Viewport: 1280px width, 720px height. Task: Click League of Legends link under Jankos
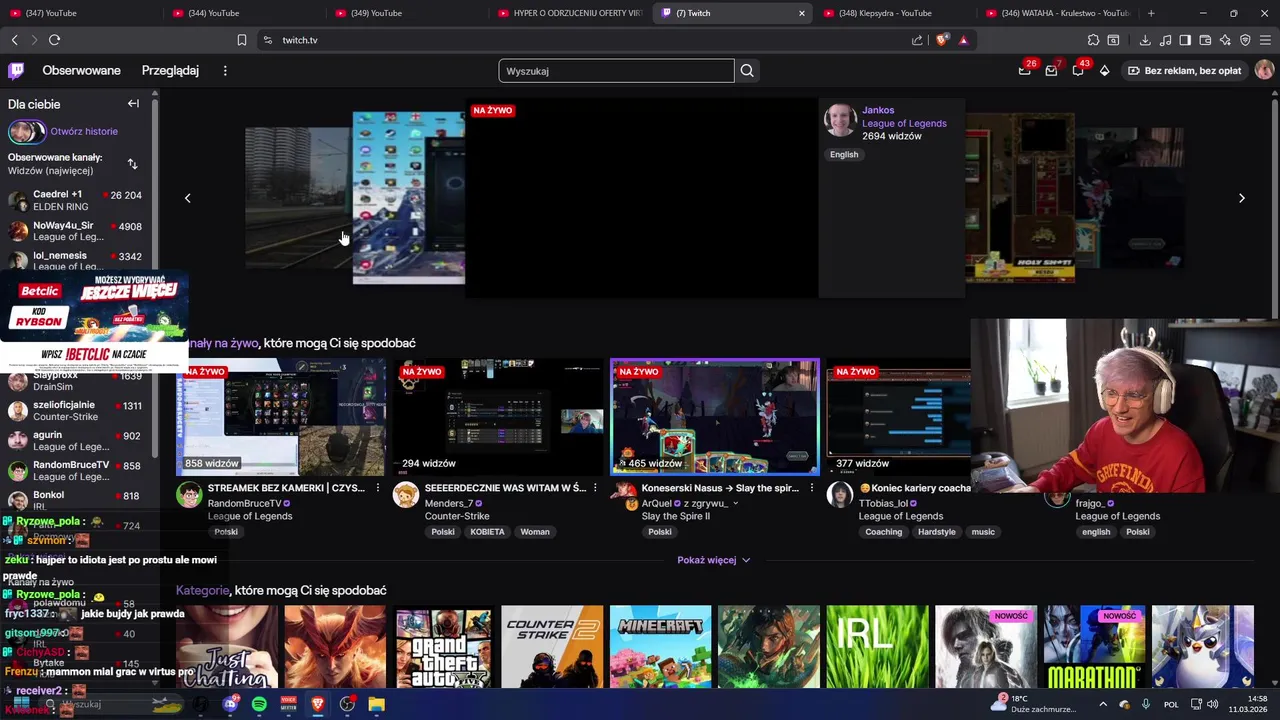(904, 123)
